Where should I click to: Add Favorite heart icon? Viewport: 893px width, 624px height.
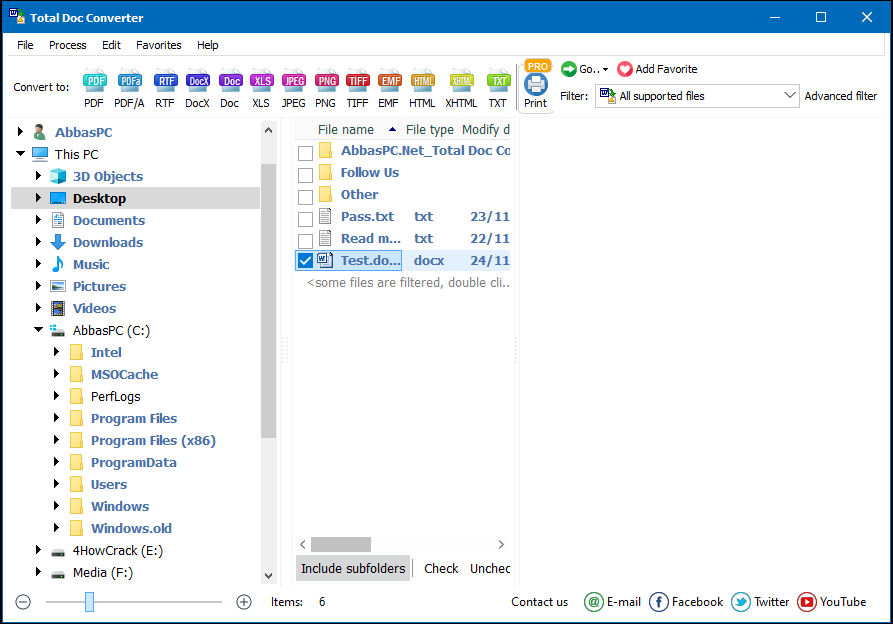click(625, 69)
